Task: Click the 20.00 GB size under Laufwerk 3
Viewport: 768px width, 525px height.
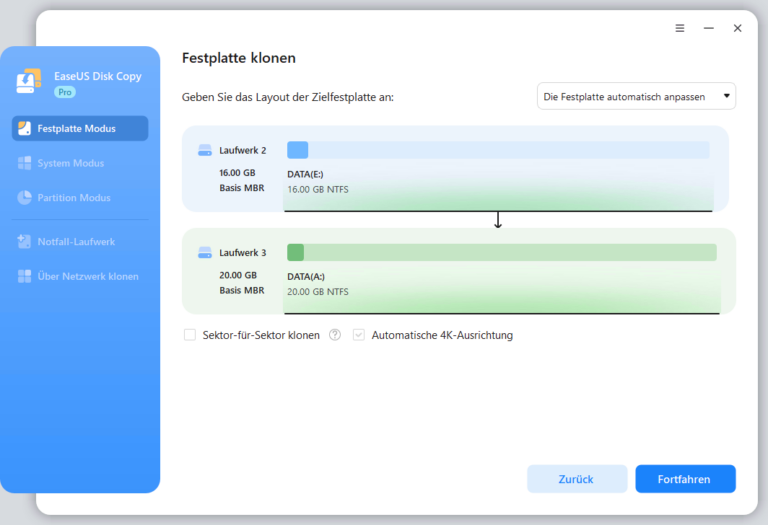Action: (x=238, y=275)
